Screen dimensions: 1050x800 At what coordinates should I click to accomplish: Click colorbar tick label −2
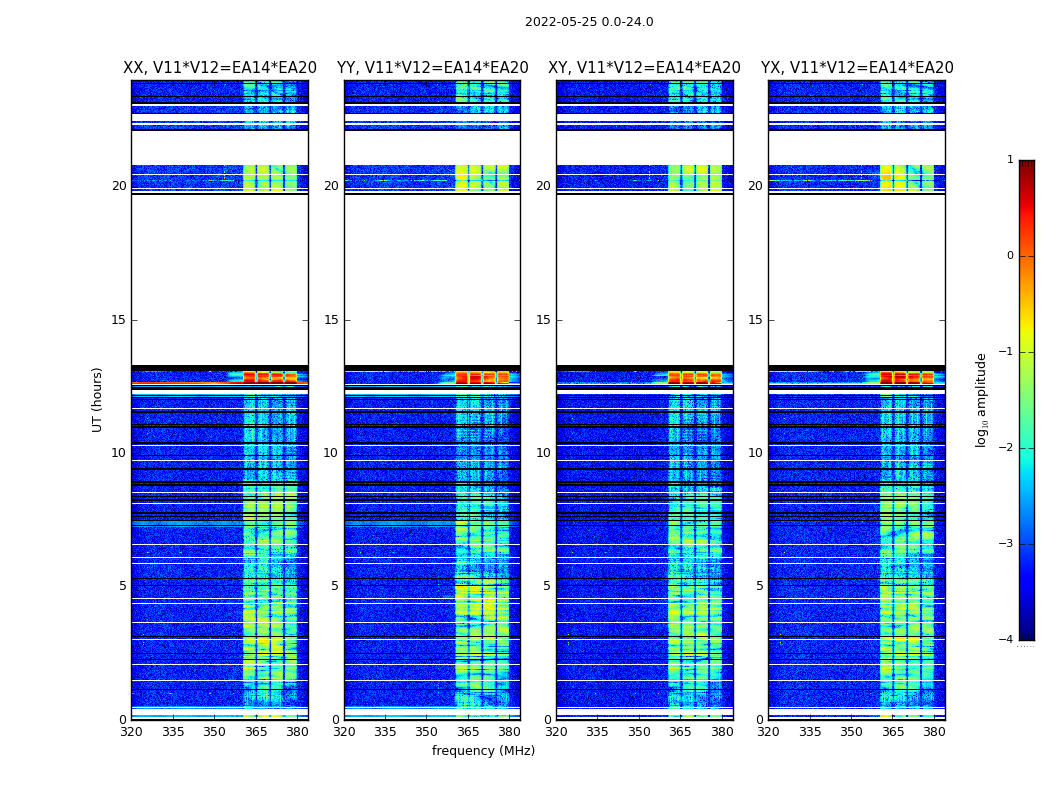1008,448
